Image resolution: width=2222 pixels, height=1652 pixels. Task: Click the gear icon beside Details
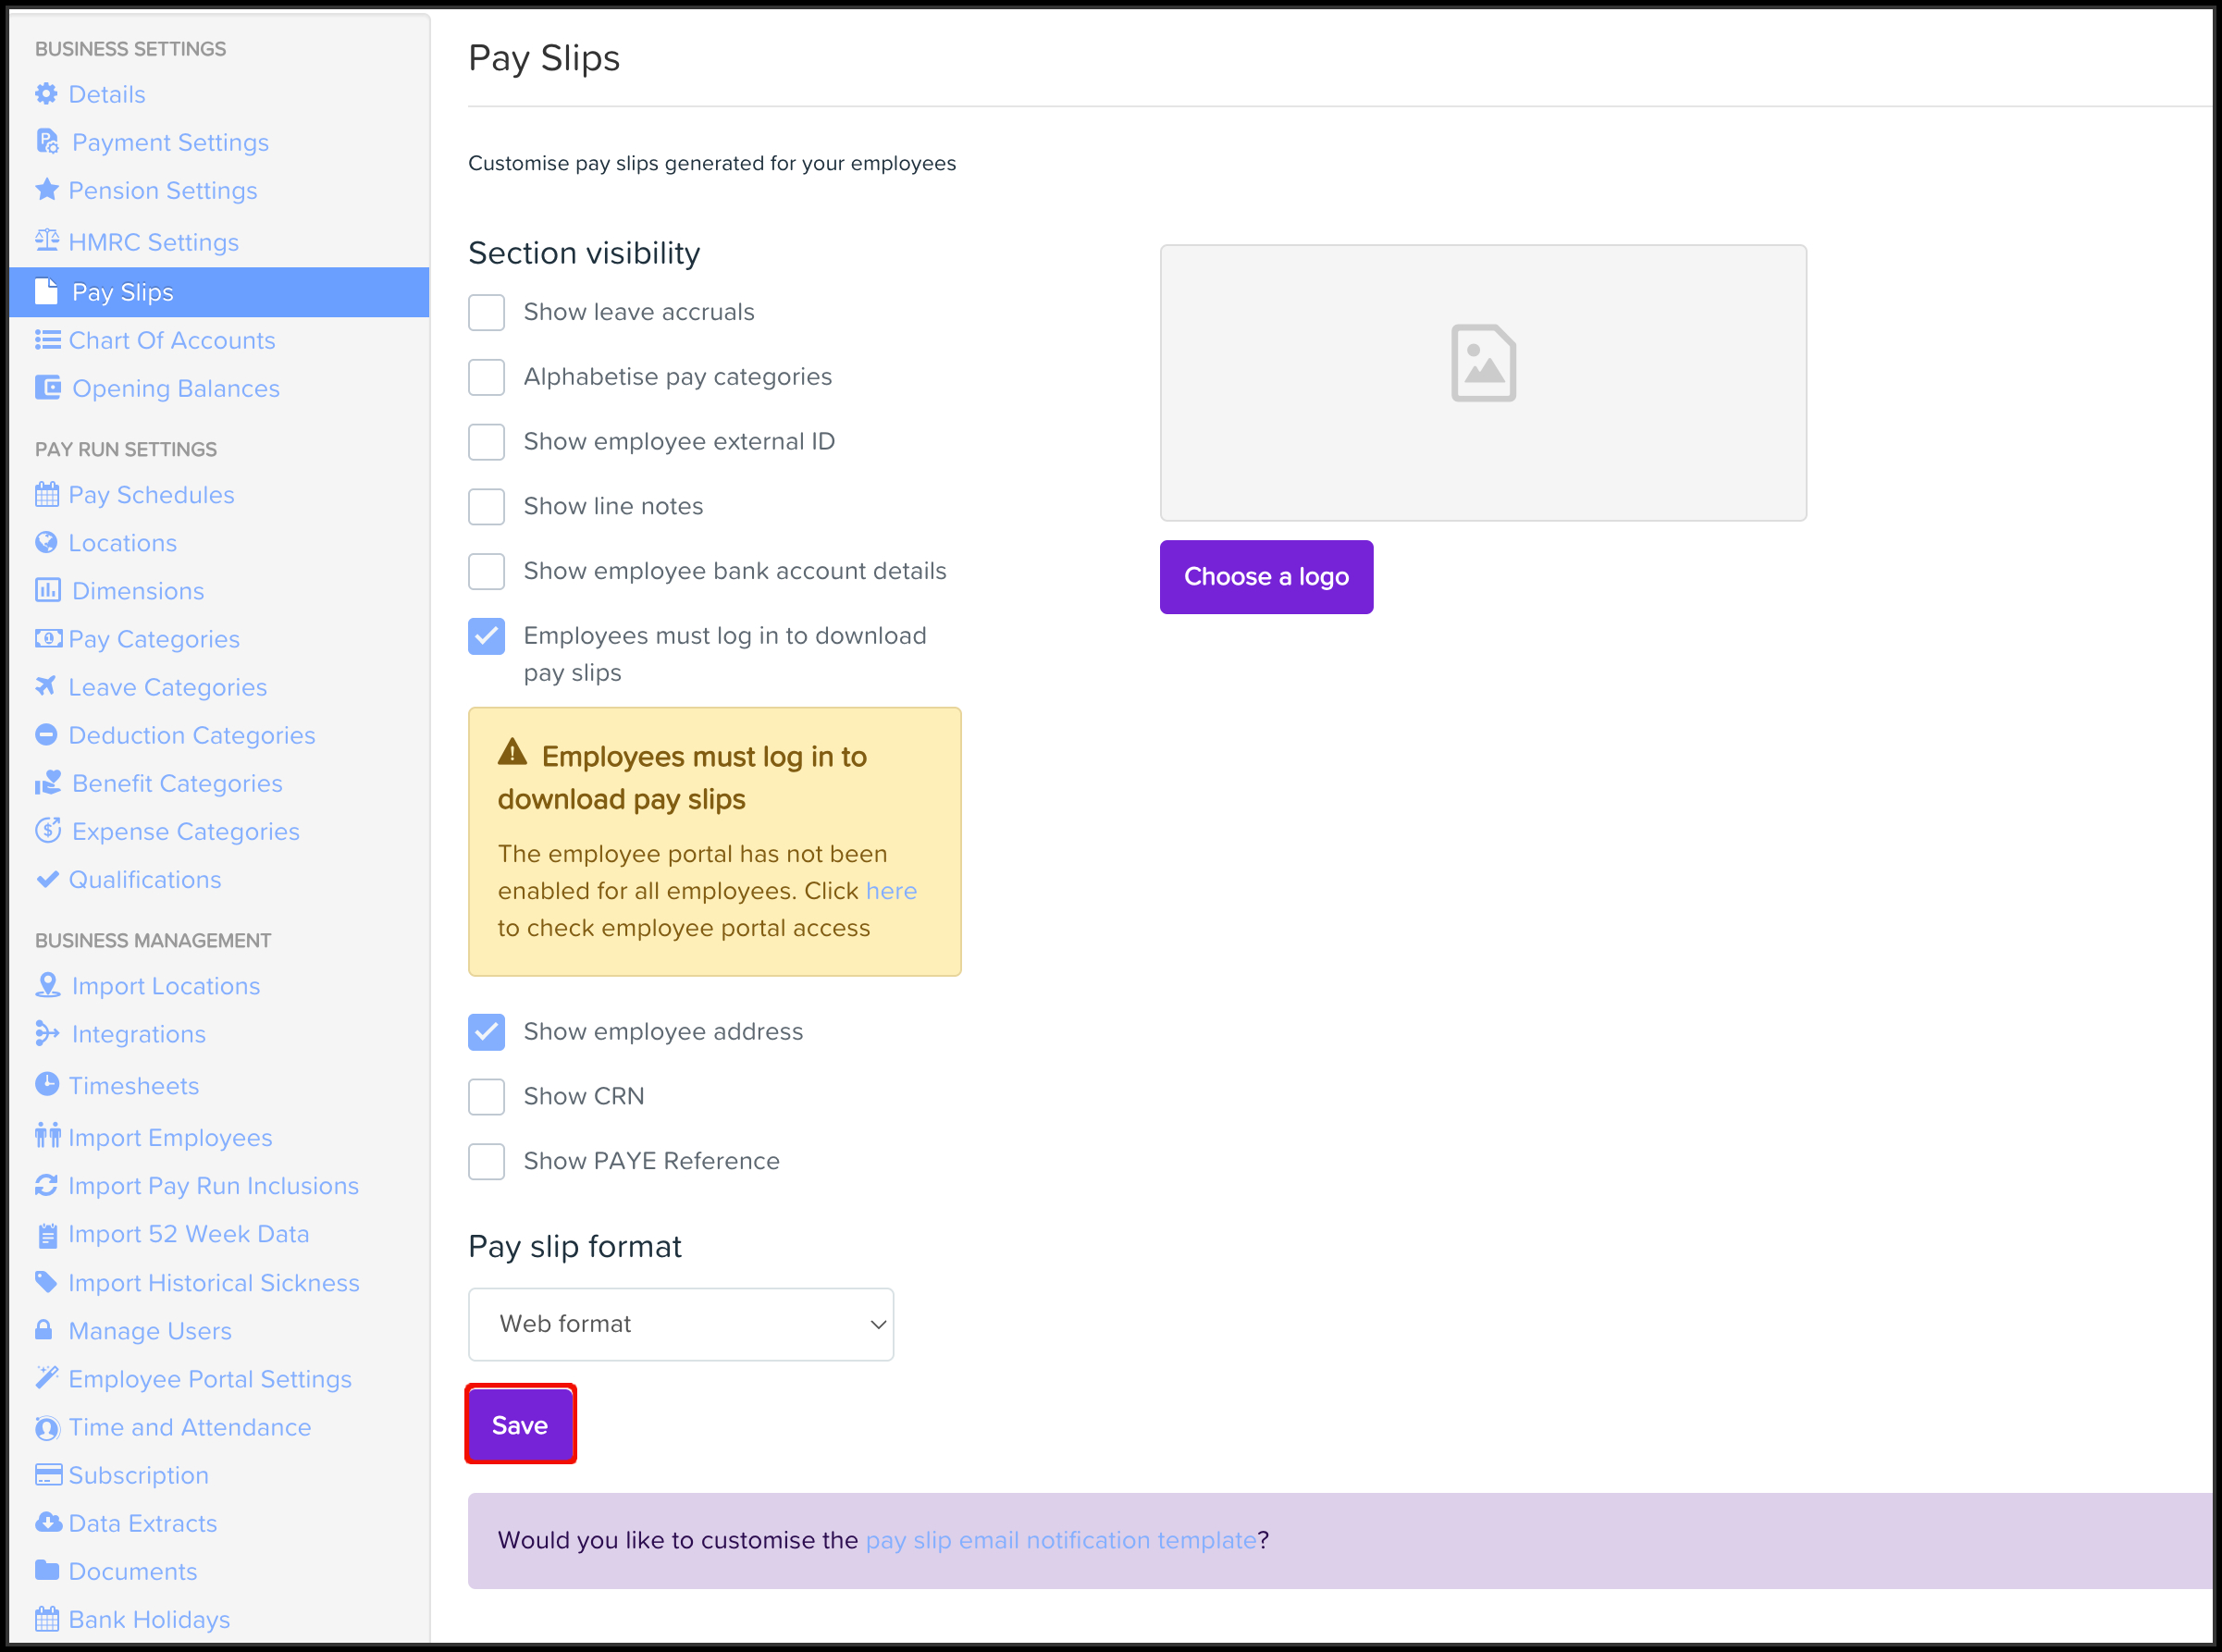click(x=46, y=94)
